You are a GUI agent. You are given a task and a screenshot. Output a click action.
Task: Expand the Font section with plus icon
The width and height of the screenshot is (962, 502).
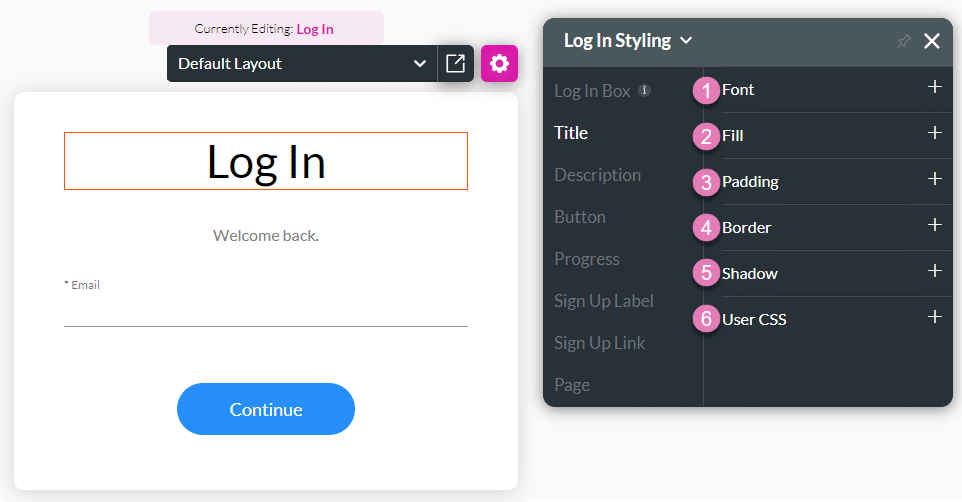(934, 87)
